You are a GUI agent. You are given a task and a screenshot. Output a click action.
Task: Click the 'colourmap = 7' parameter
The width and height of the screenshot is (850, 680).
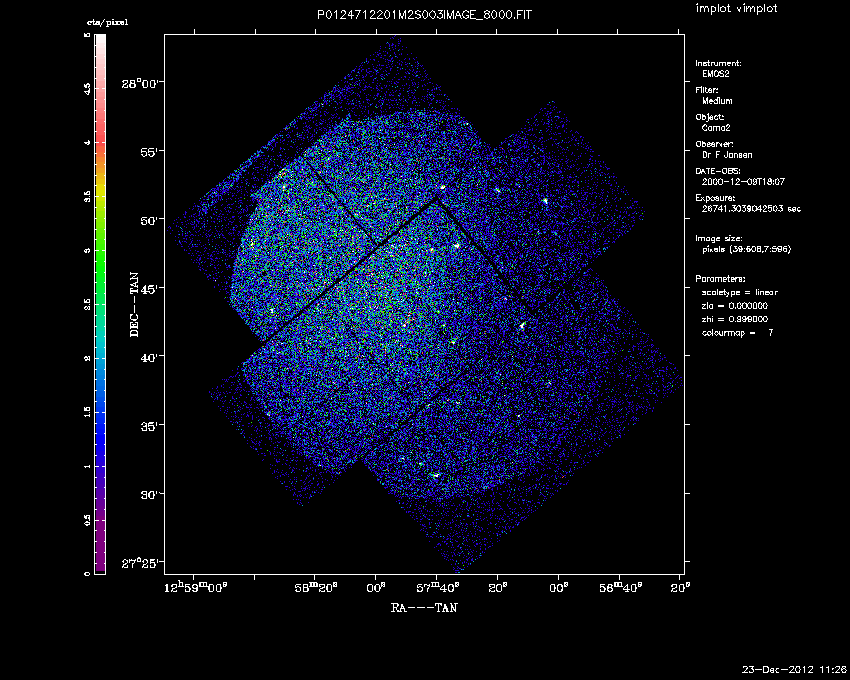(737, 333)
